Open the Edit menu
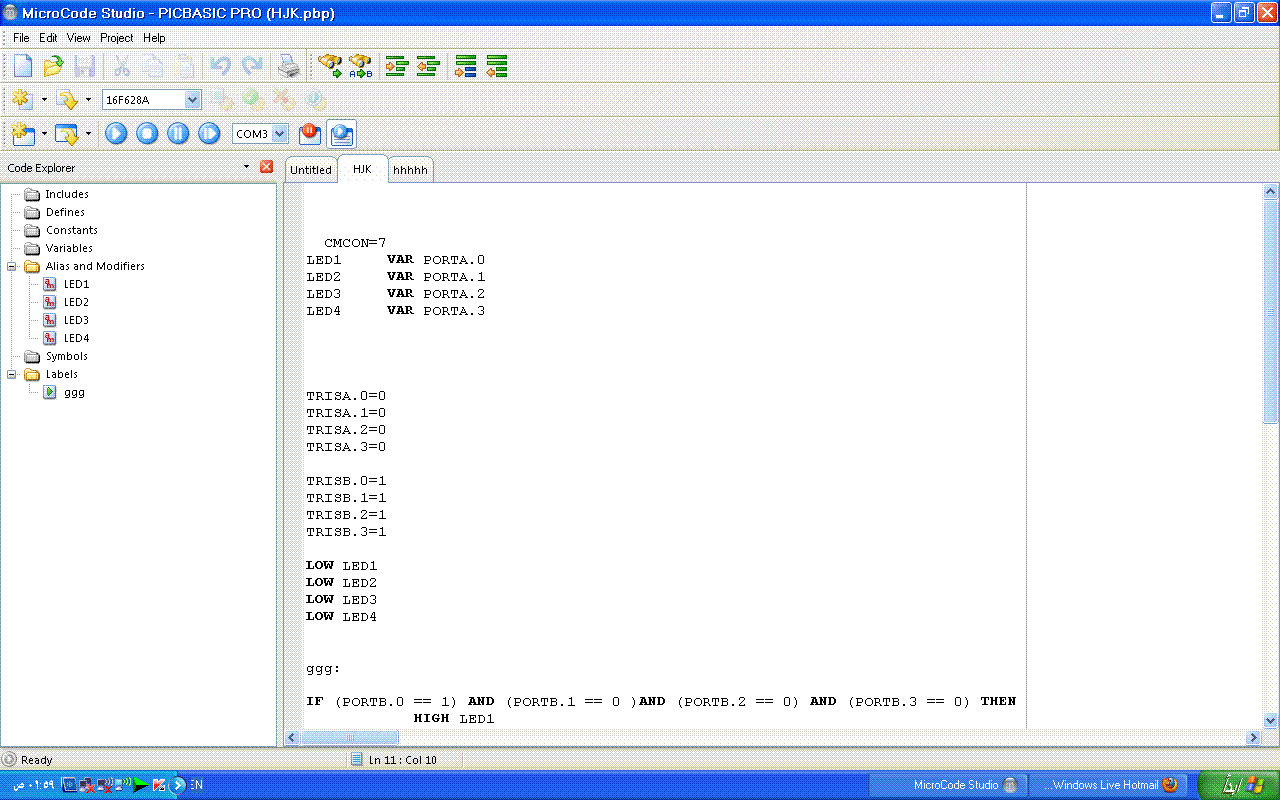The height and width of the screenshot is (800, 1280). (x=48, y=38)
